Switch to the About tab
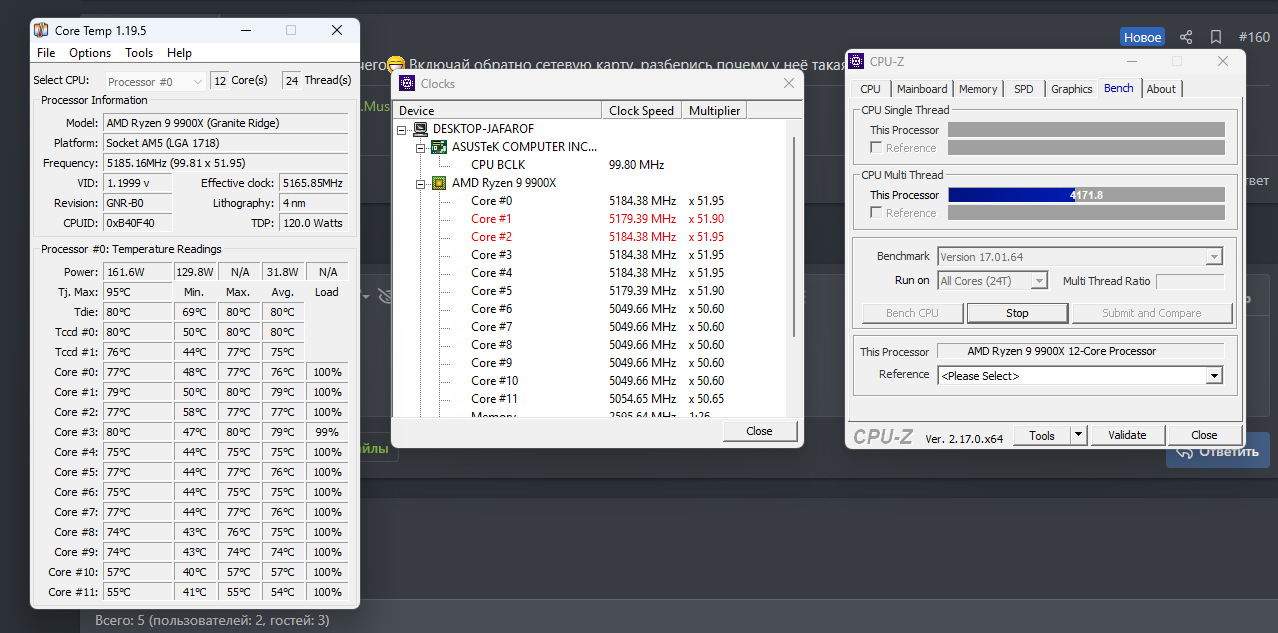The width and height of the screenshot is (1278, 633). [1161, 89]
